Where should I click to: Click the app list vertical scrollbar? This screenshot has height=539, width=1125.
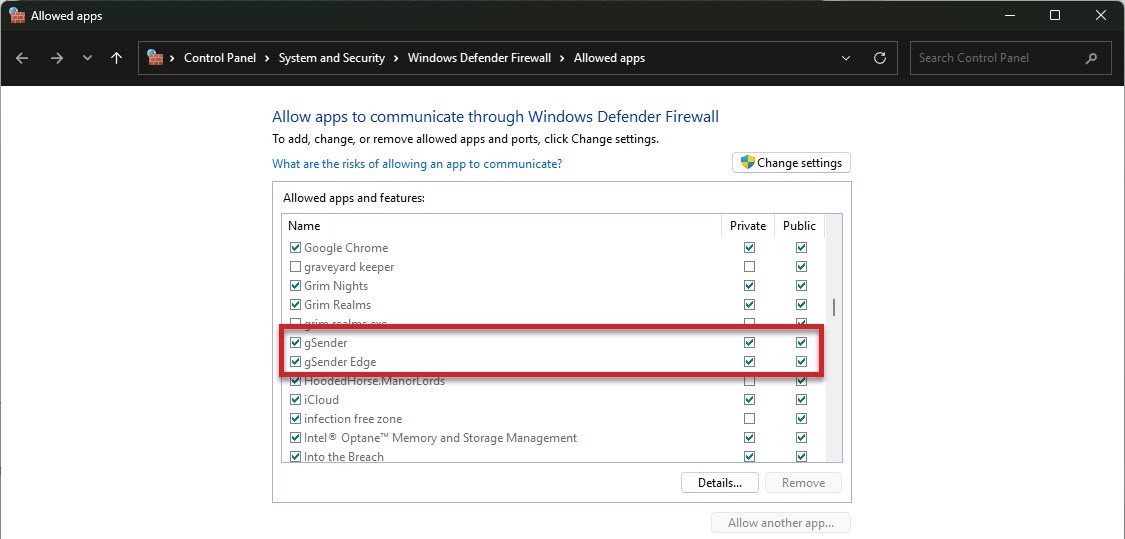[x=834, y=308]
